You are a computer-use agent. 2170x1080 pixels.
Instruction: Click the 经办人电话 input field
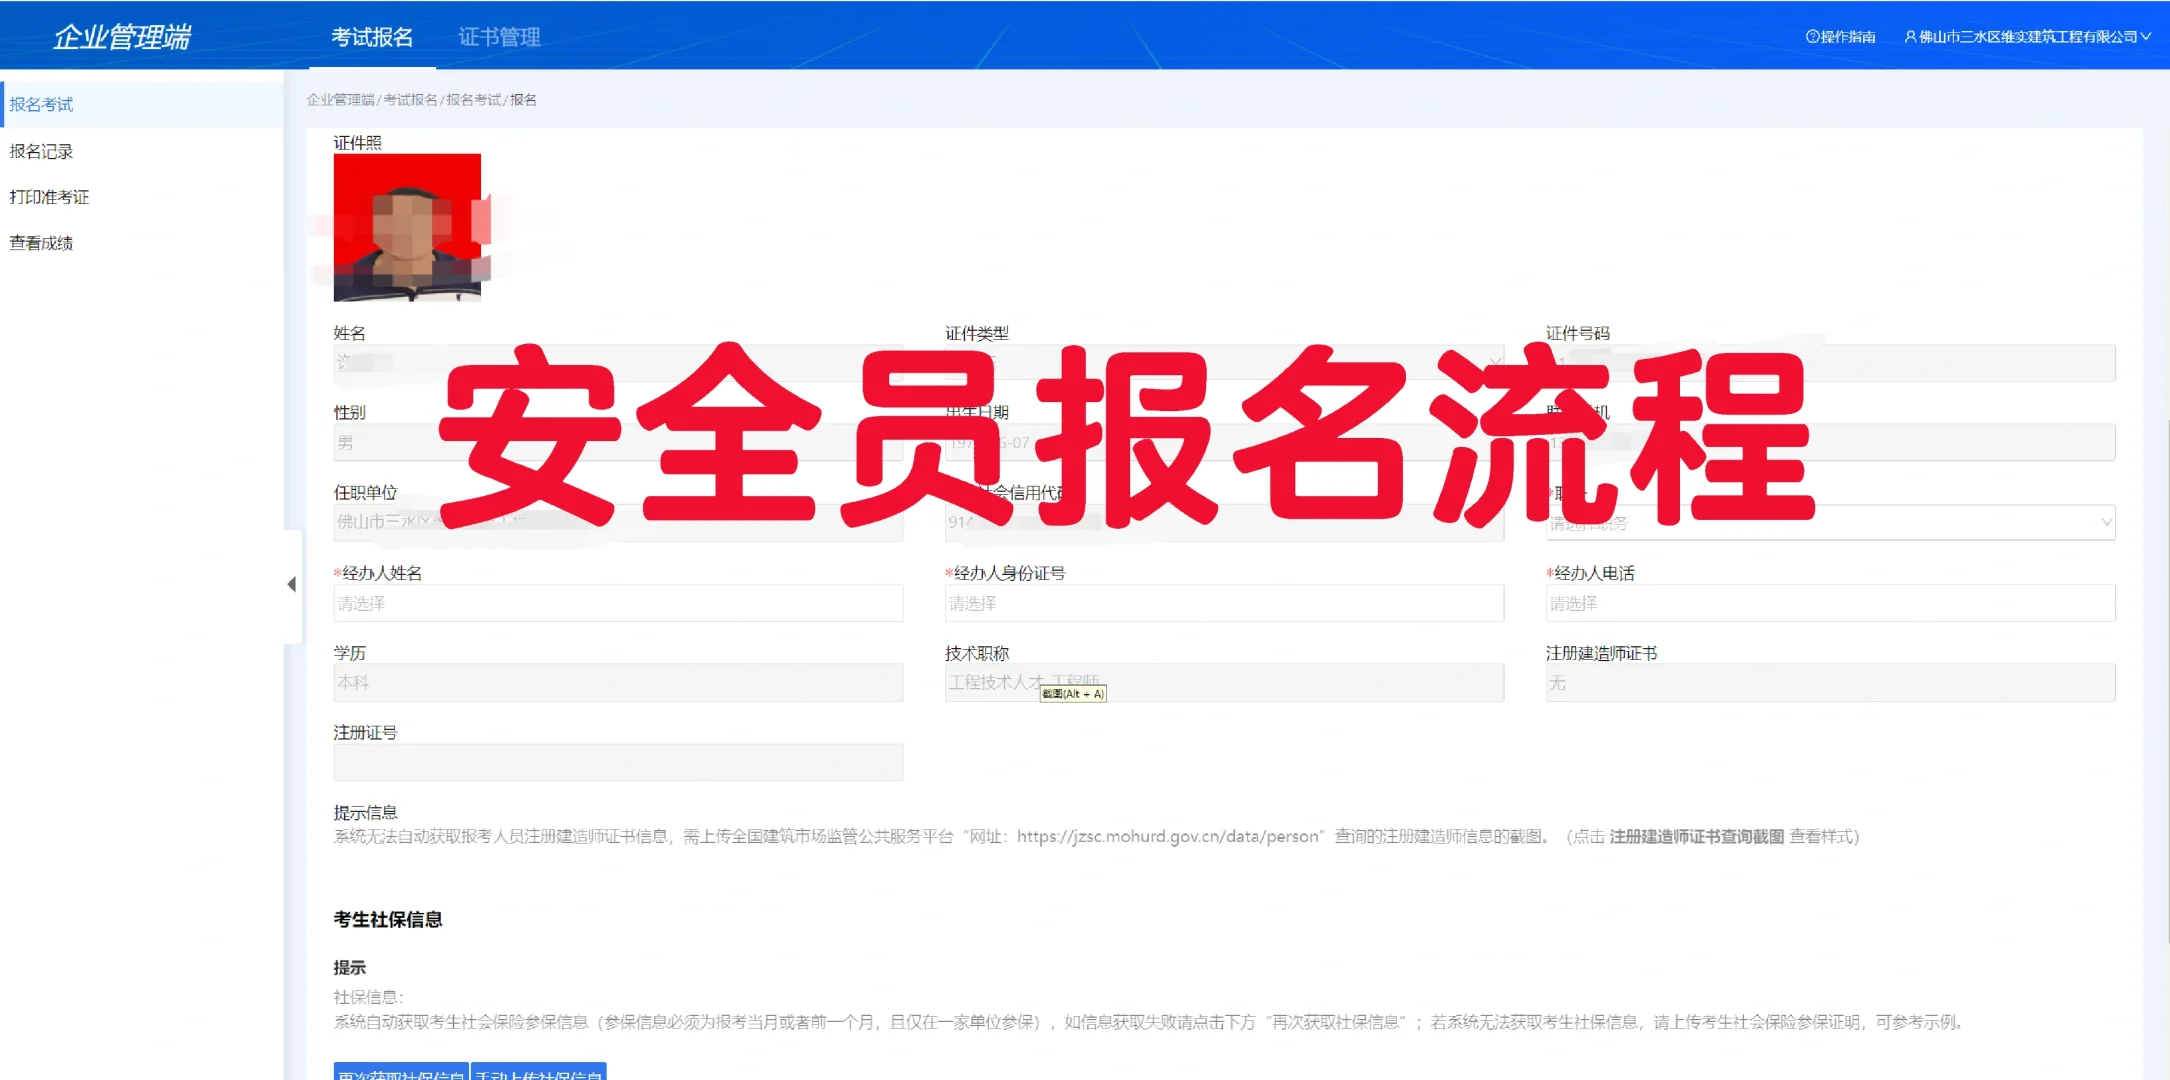pyautogui.click(x=1830, y=603)
